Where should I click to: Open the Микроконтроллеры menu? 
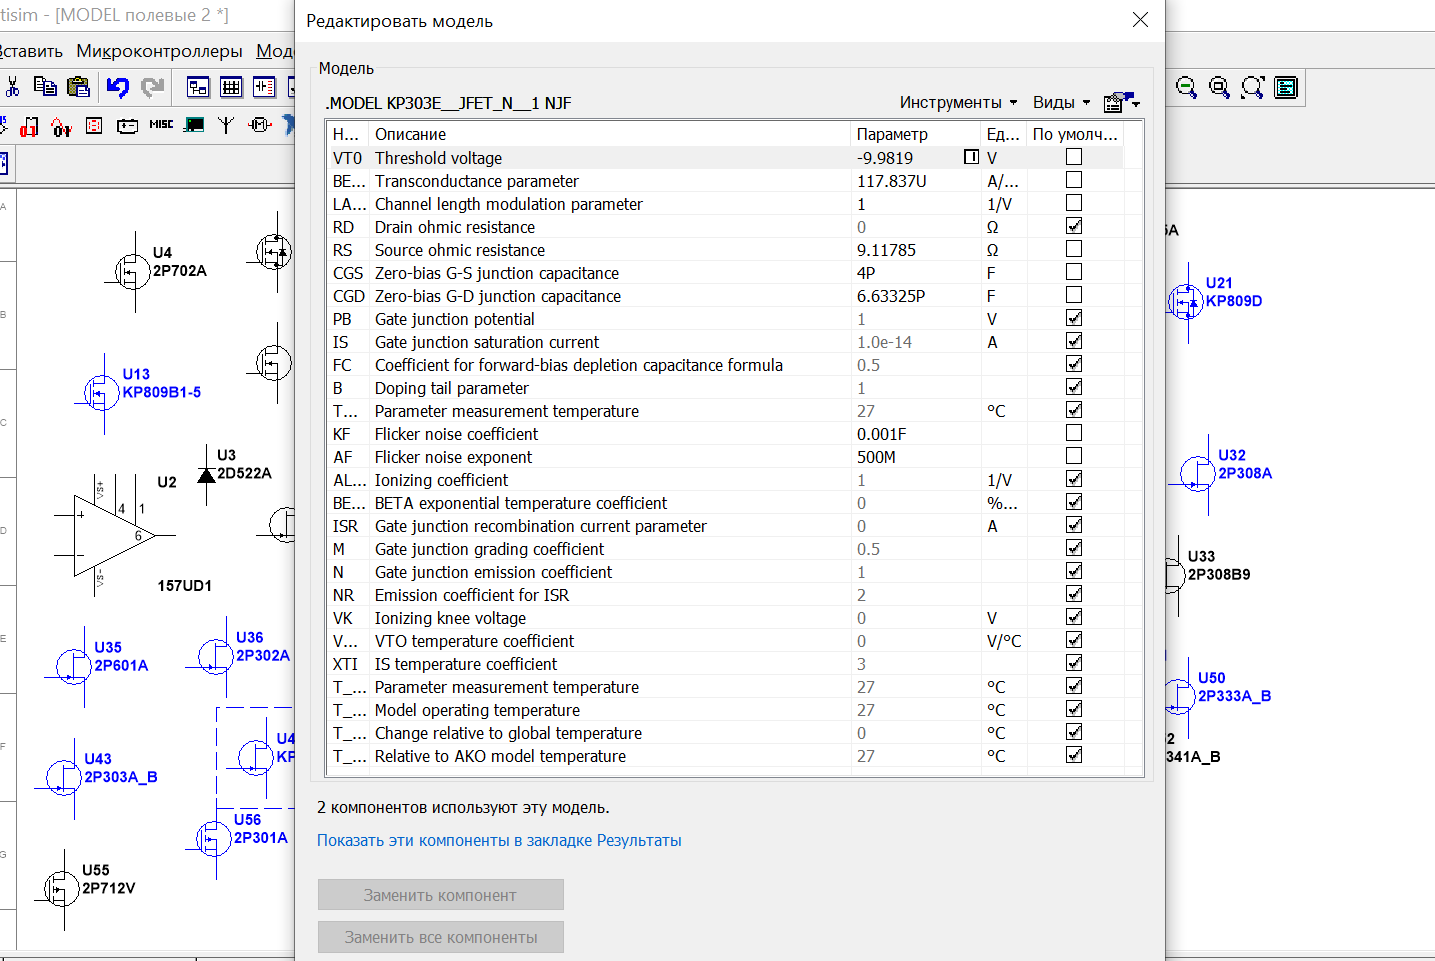[160, 51]
